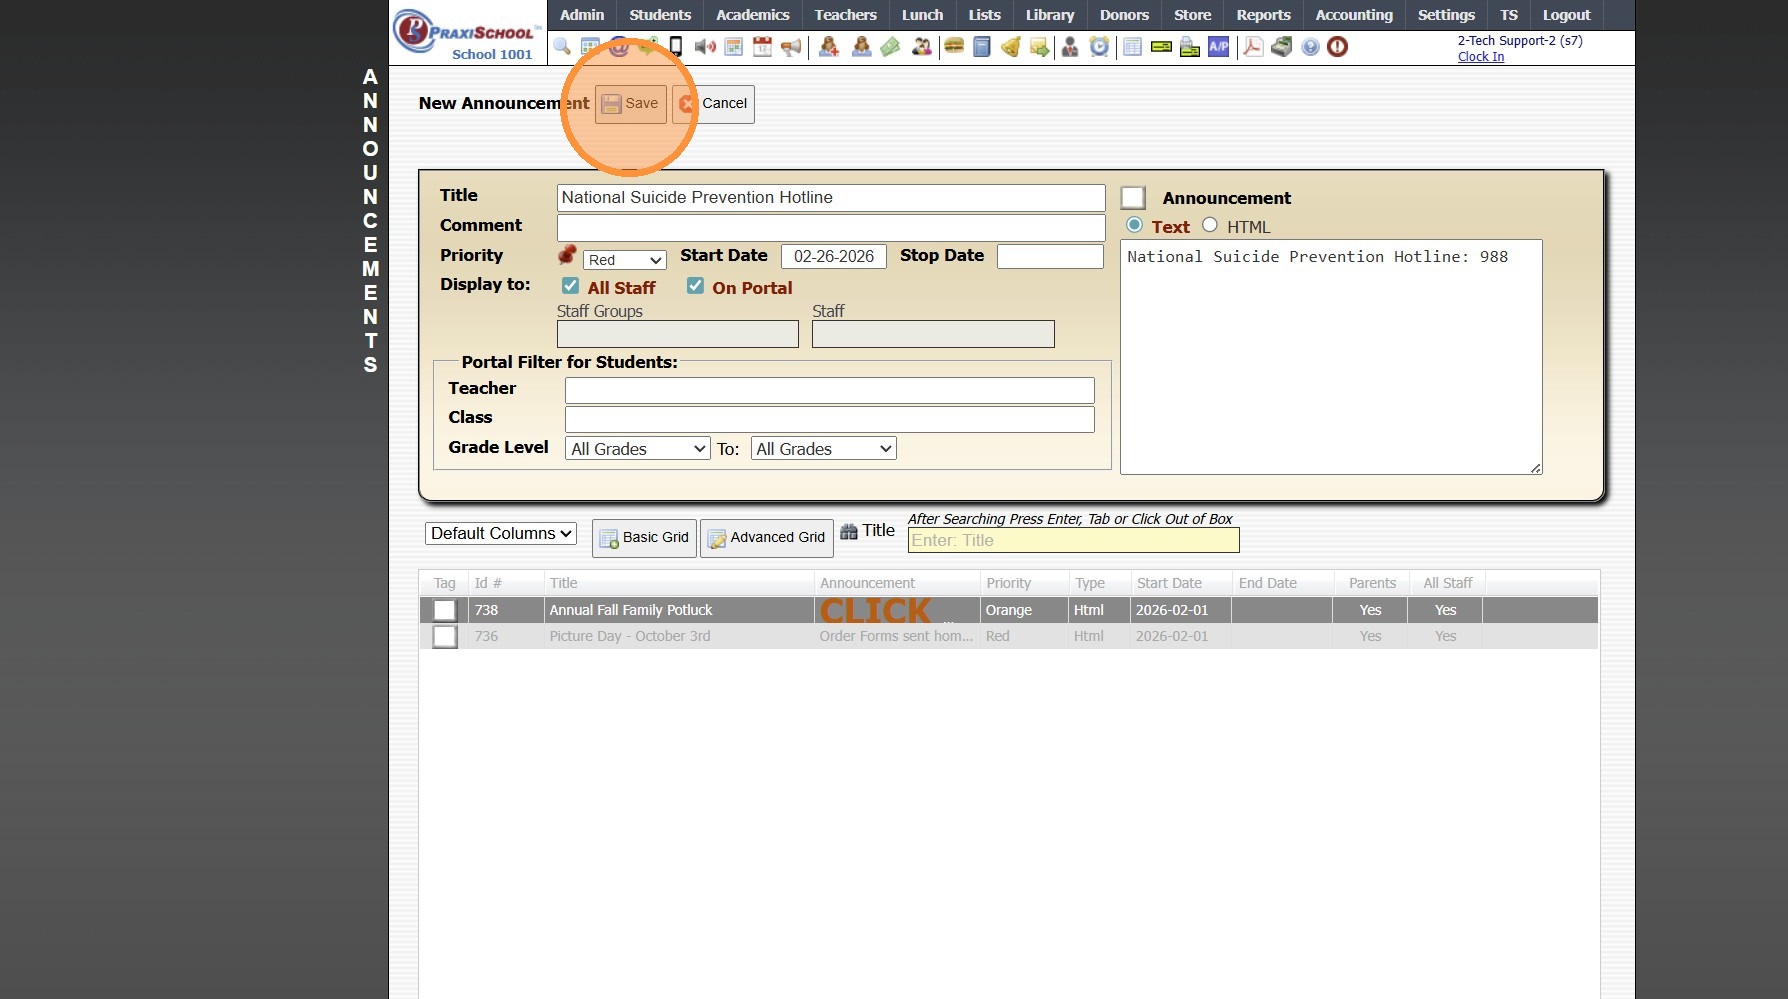
Task: Click the PDF document icon
Action: point(1252,46)
